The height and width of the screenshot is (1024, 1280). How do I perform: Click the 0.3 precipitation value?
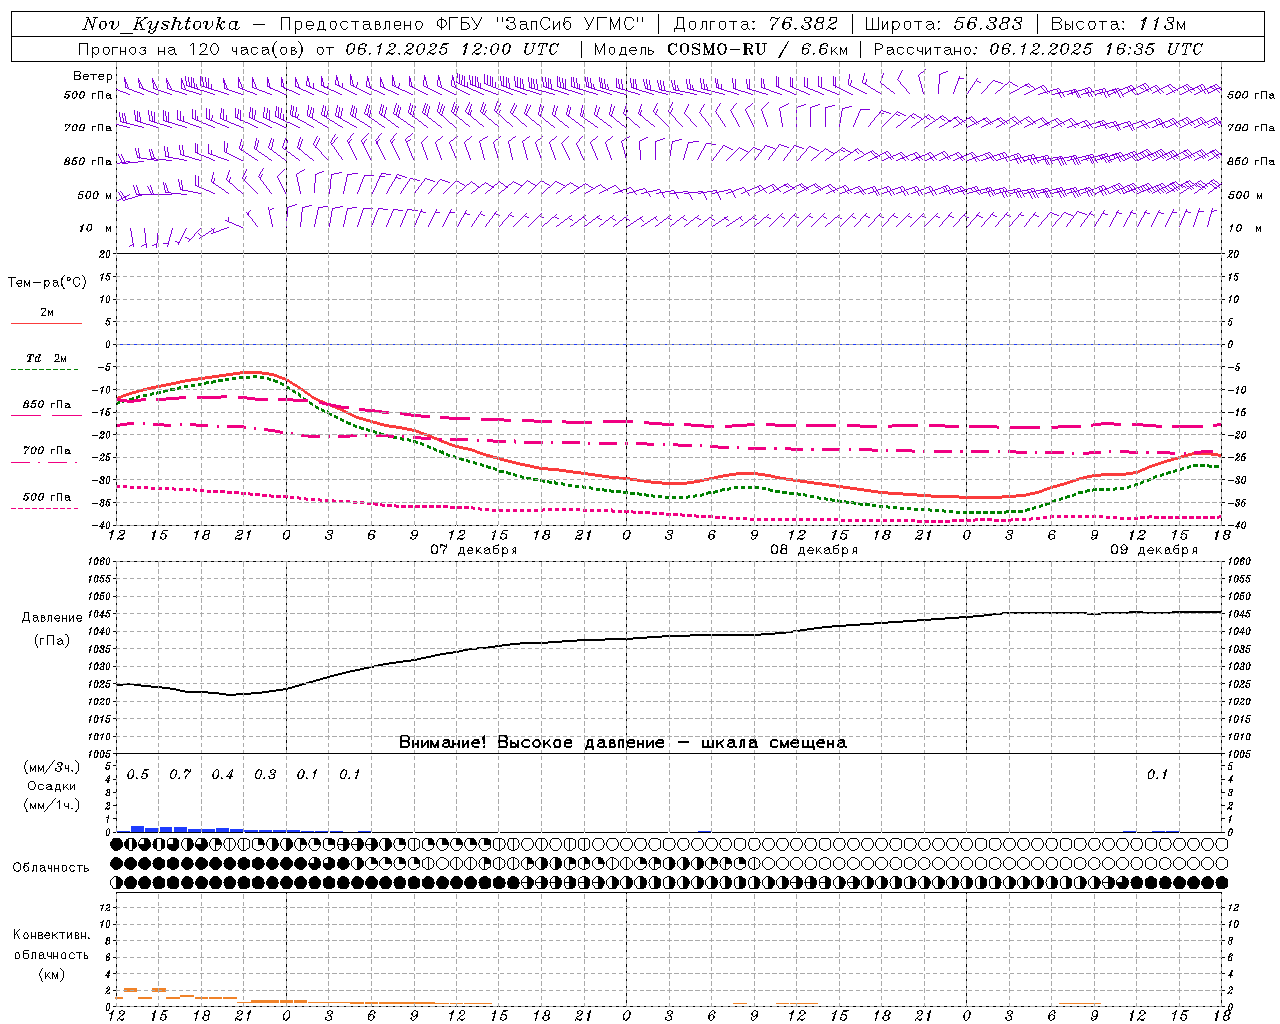(x=265, y=775)
